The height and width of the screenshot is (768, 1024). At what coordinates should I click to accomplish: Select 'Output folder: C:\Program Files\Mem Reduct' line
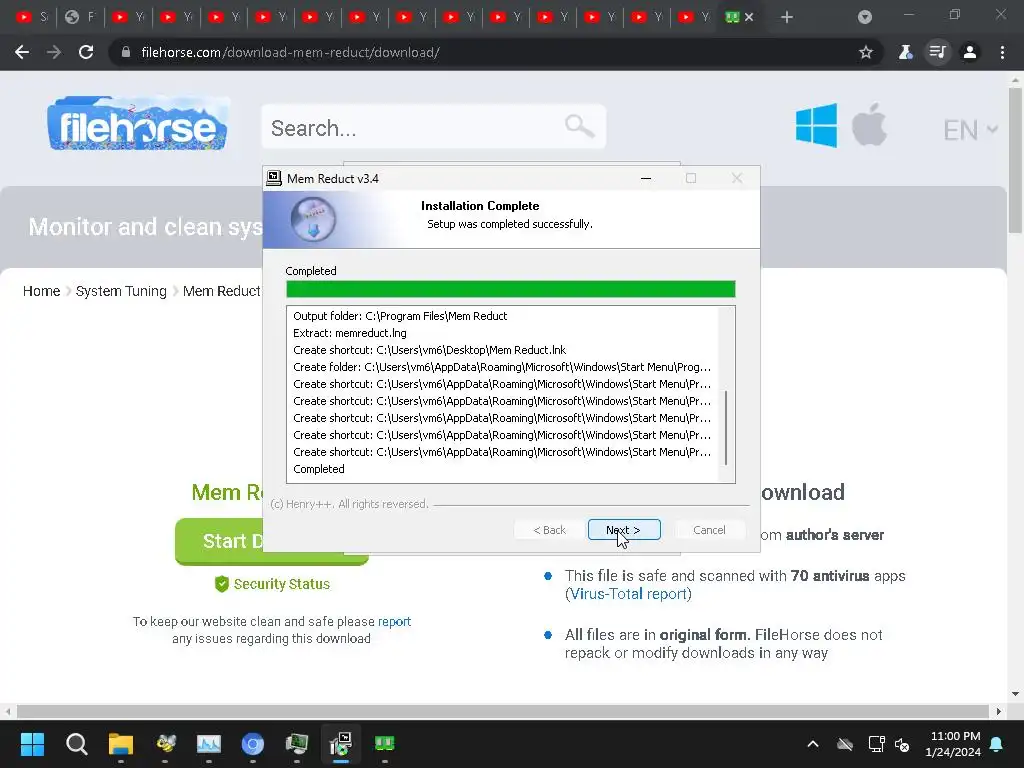(x=400, y=316)
